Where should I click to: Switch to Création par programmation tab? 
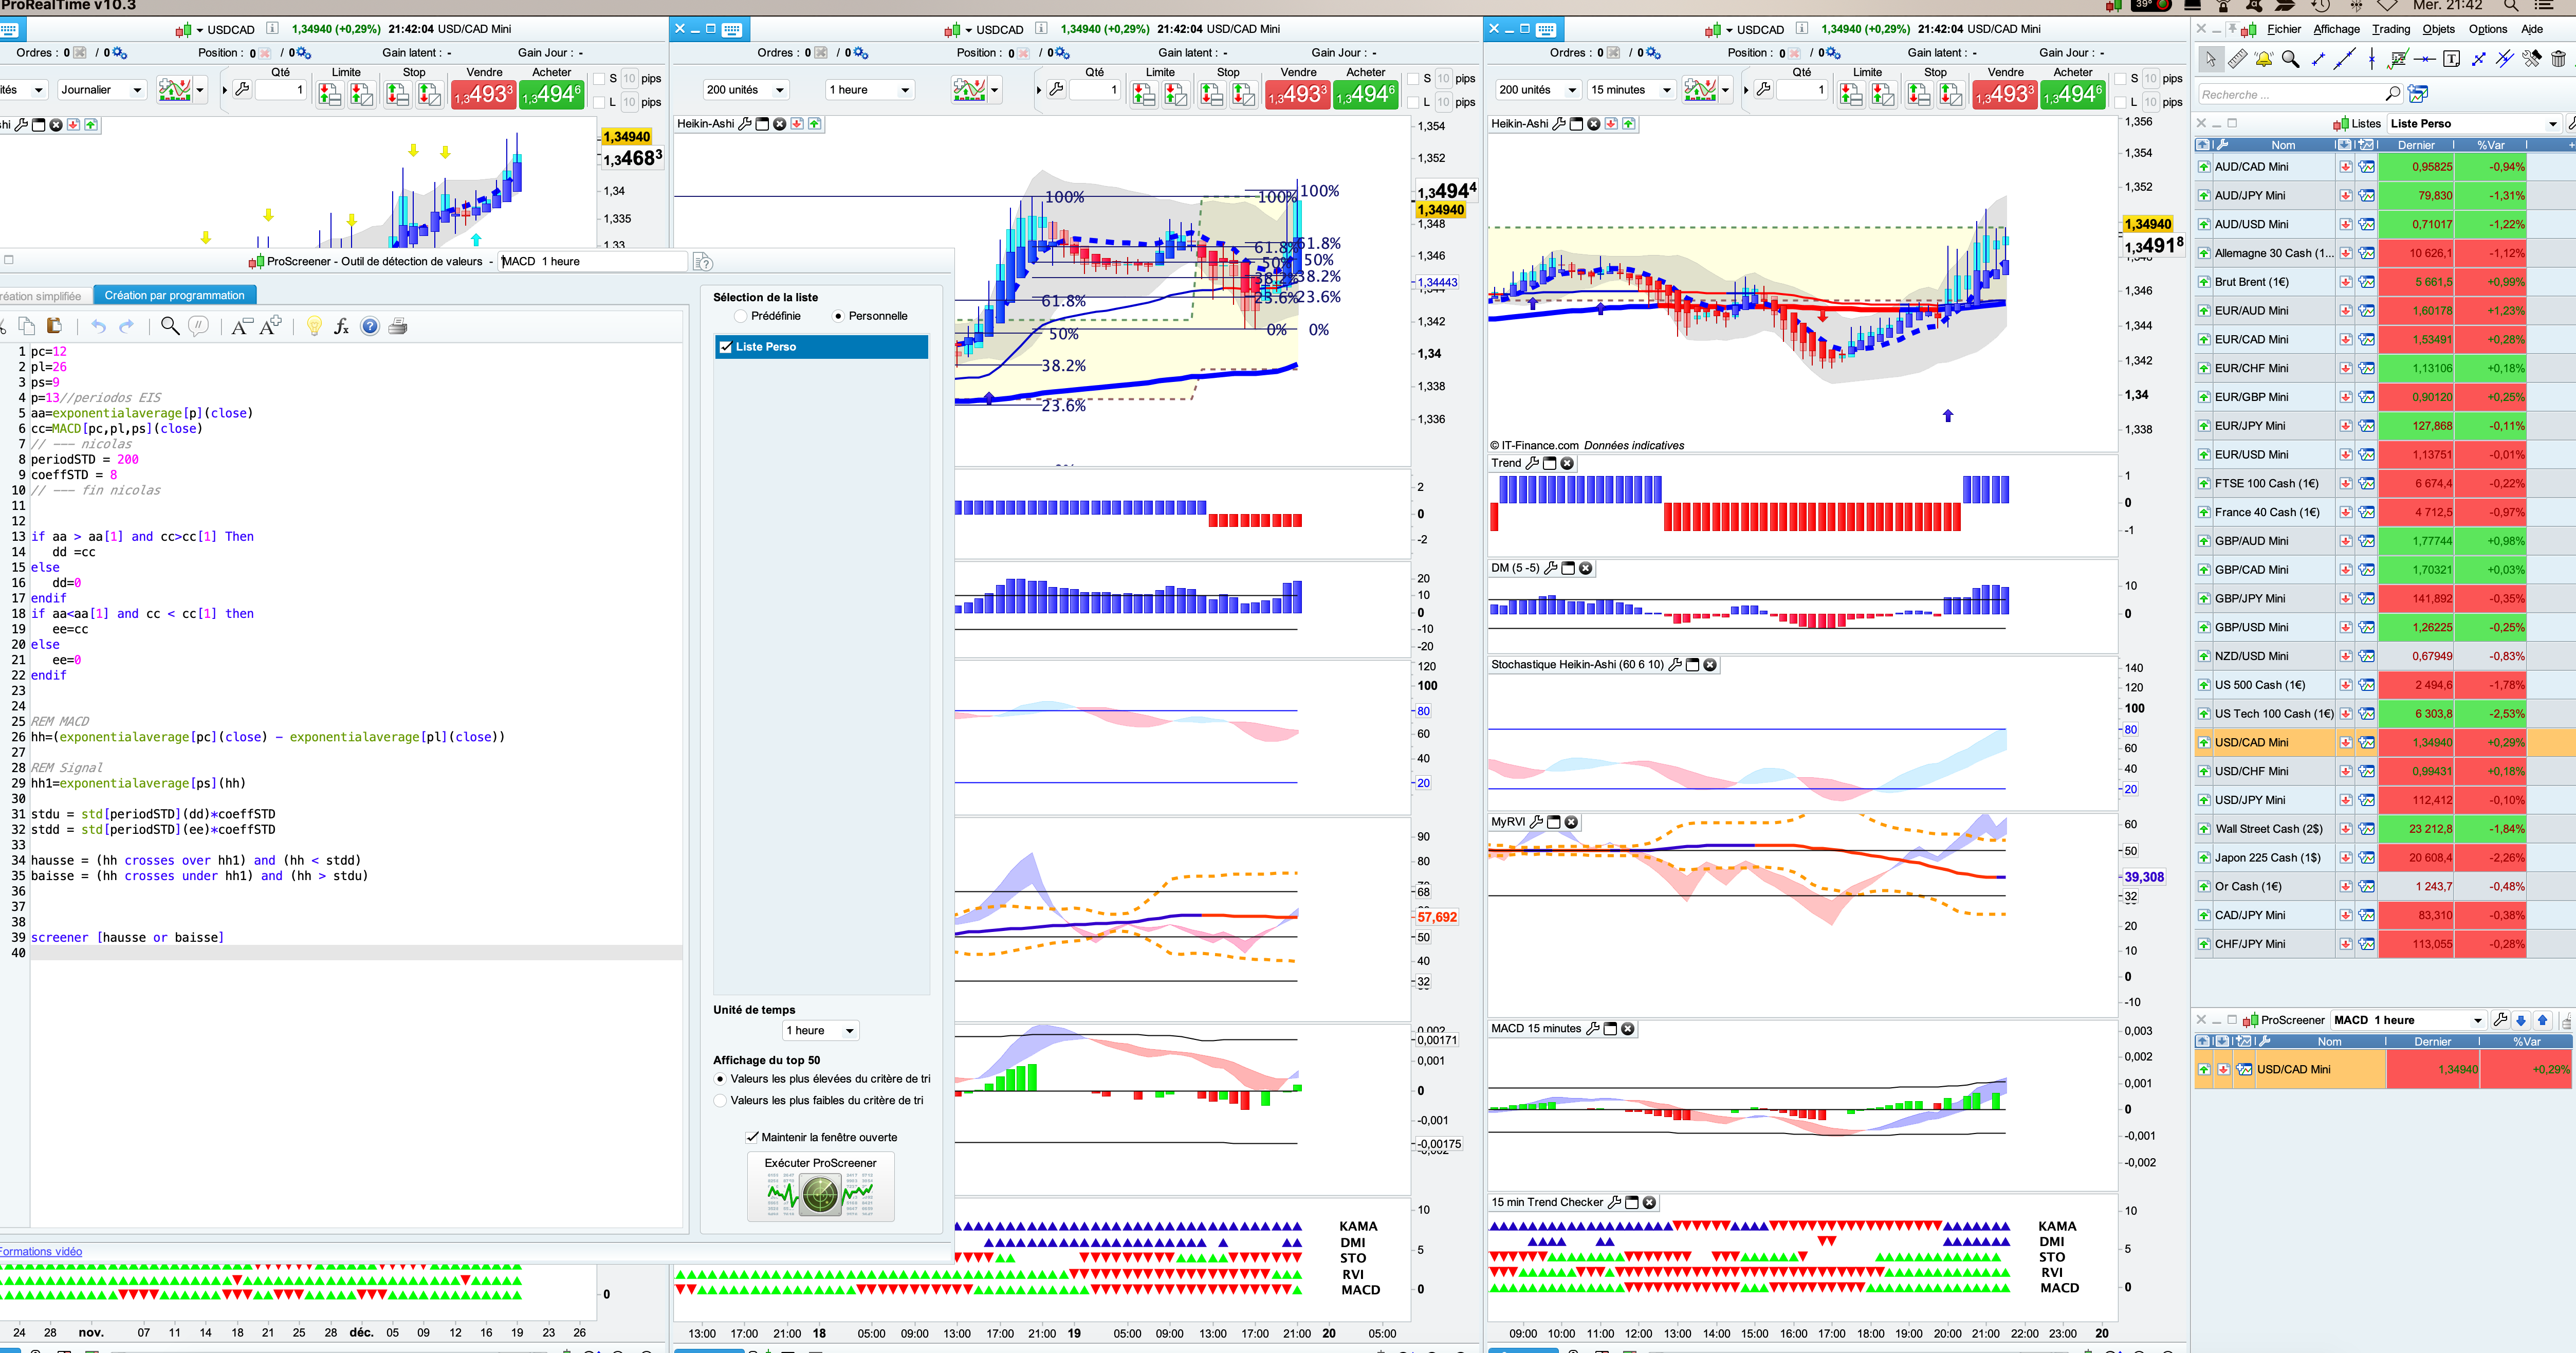(x=175, y=295)
